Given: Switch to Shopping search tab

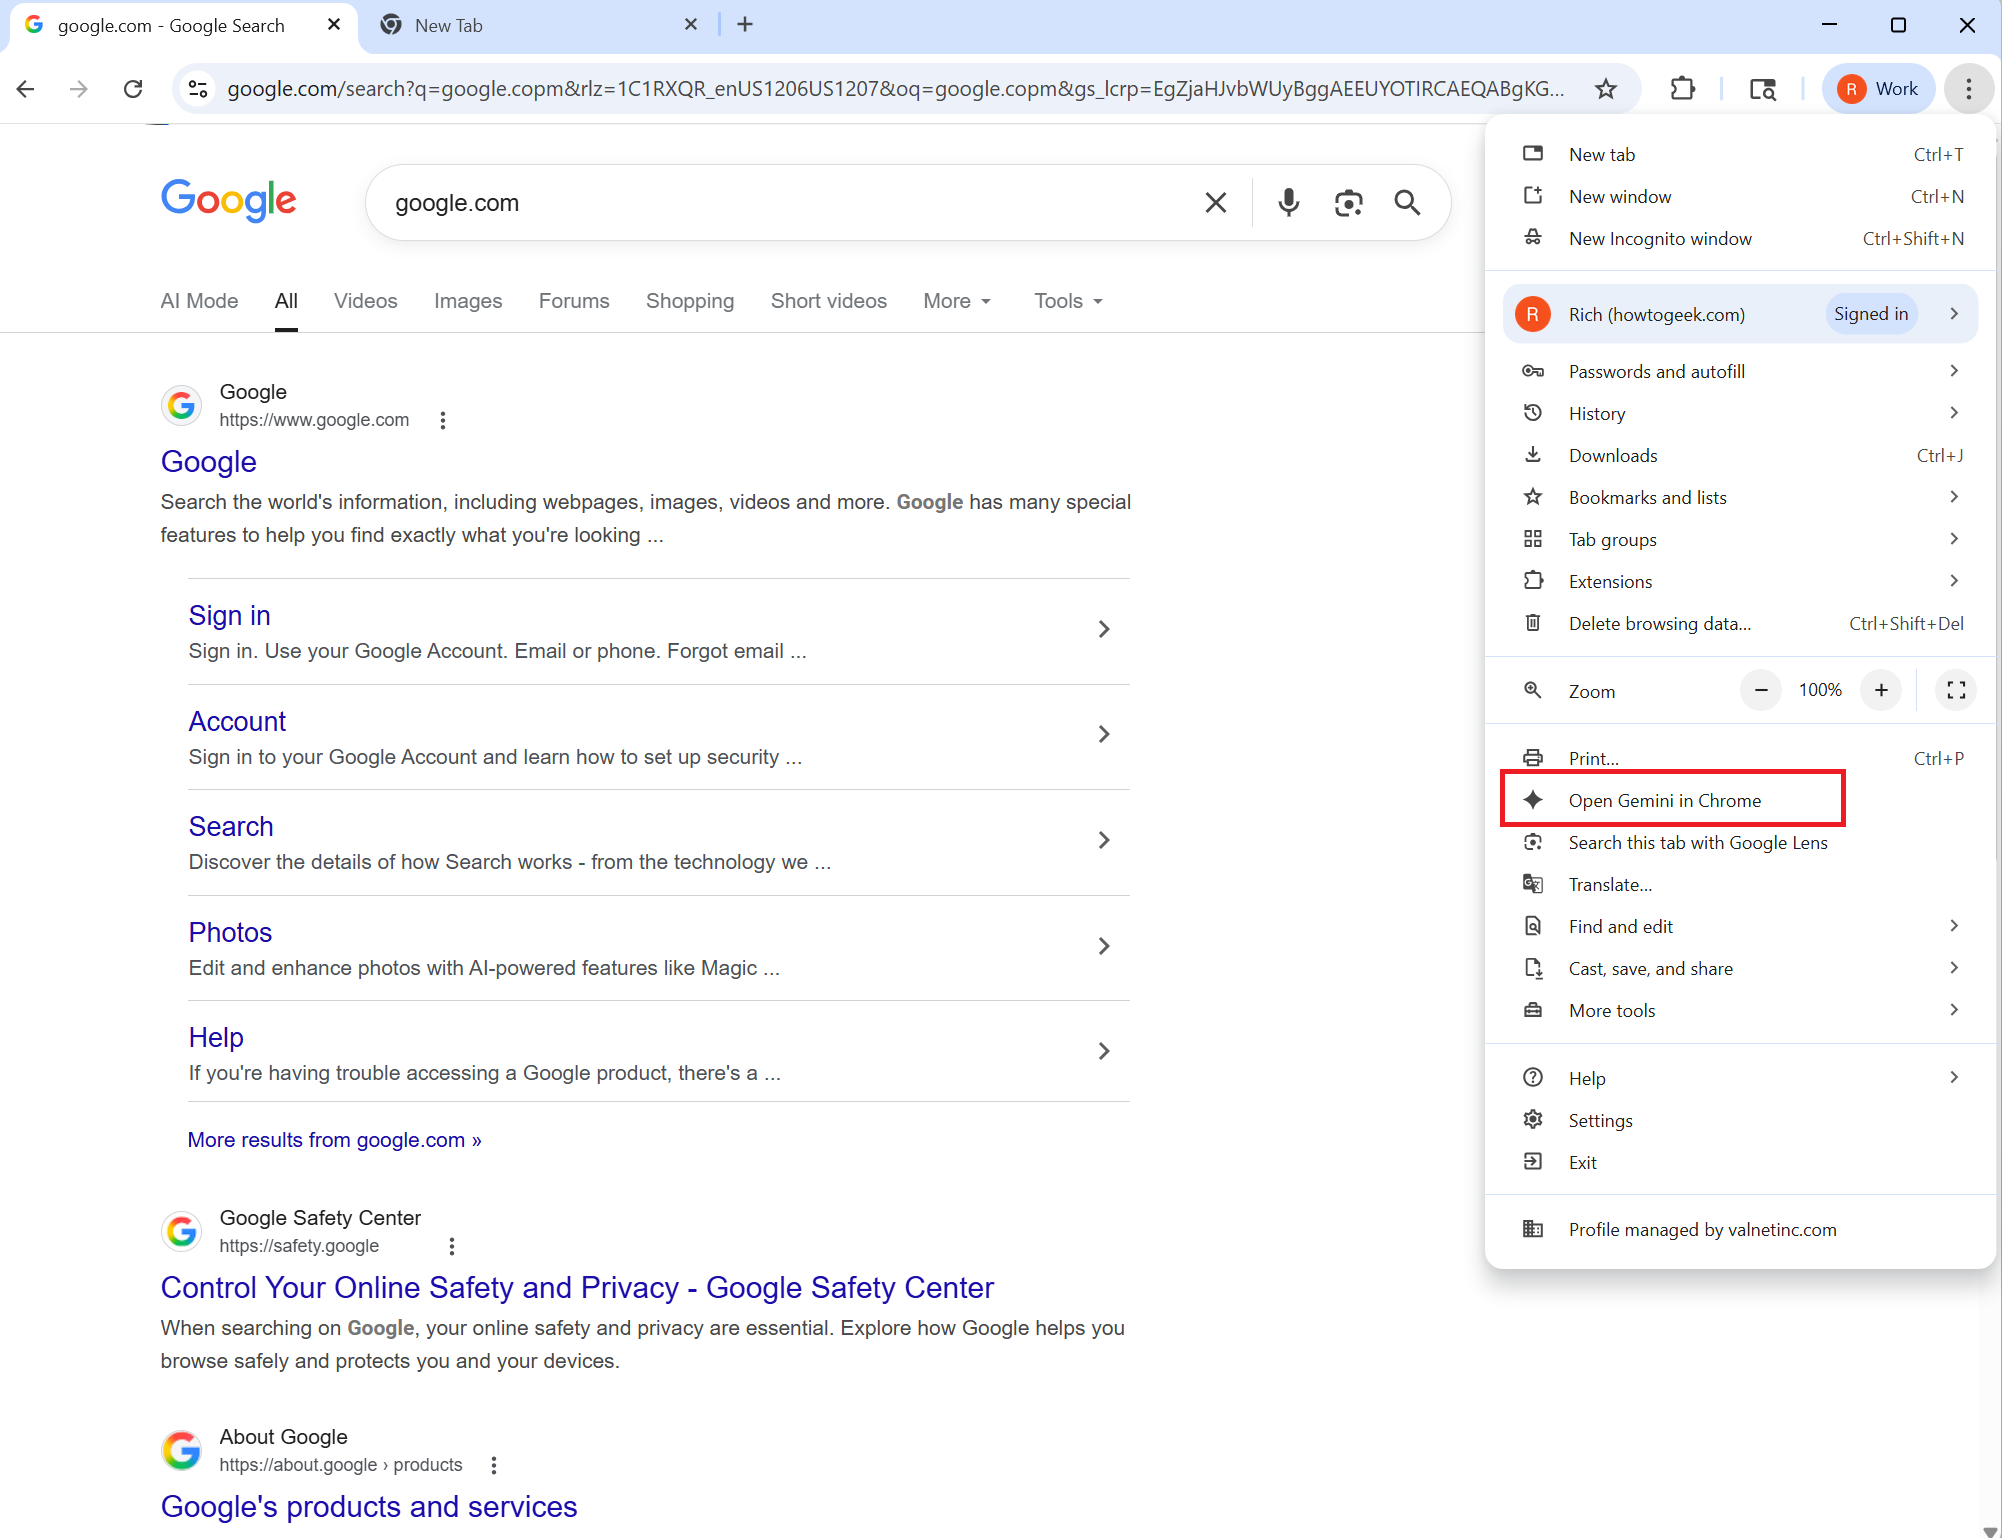Looking at the screenshot, I should (x=690, y=301).
